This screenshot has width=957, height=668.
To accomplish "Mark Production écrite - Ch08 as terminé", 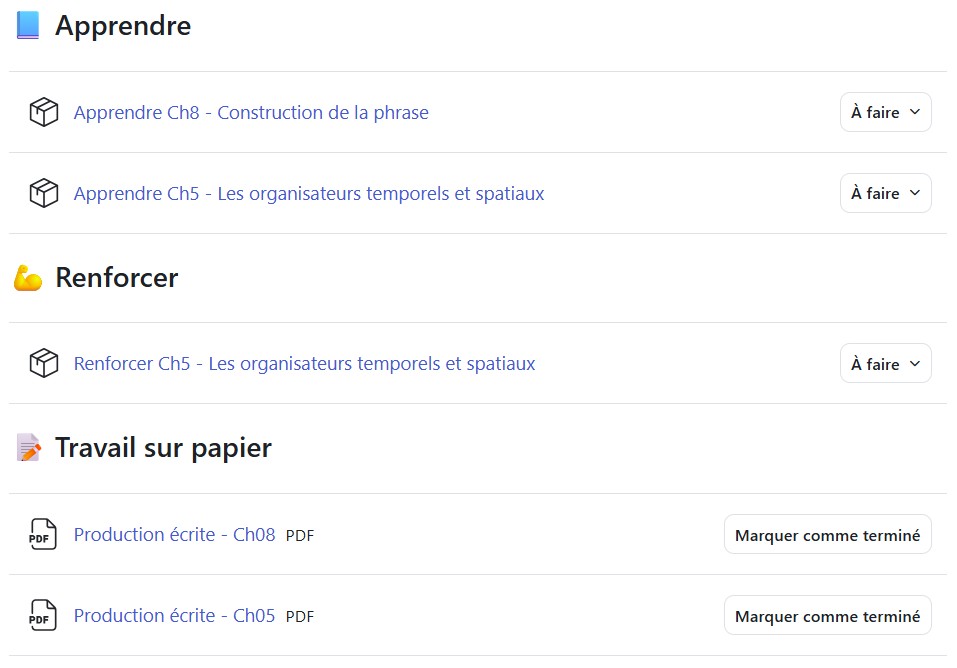I will pyautogui.click(x=827, y=535).
